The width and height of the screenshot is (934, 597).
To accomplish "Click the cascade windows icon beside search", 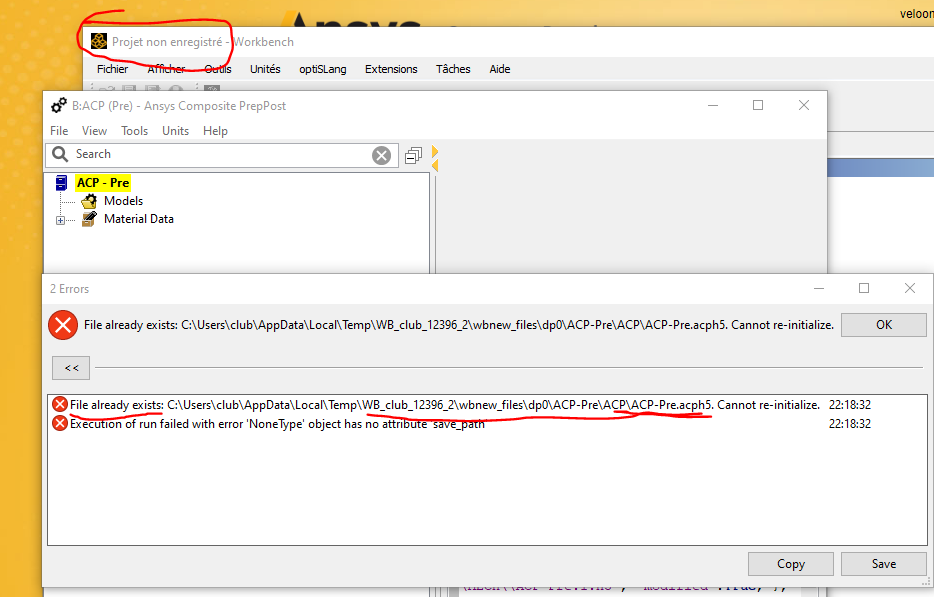I will click(x=413, y=156).
